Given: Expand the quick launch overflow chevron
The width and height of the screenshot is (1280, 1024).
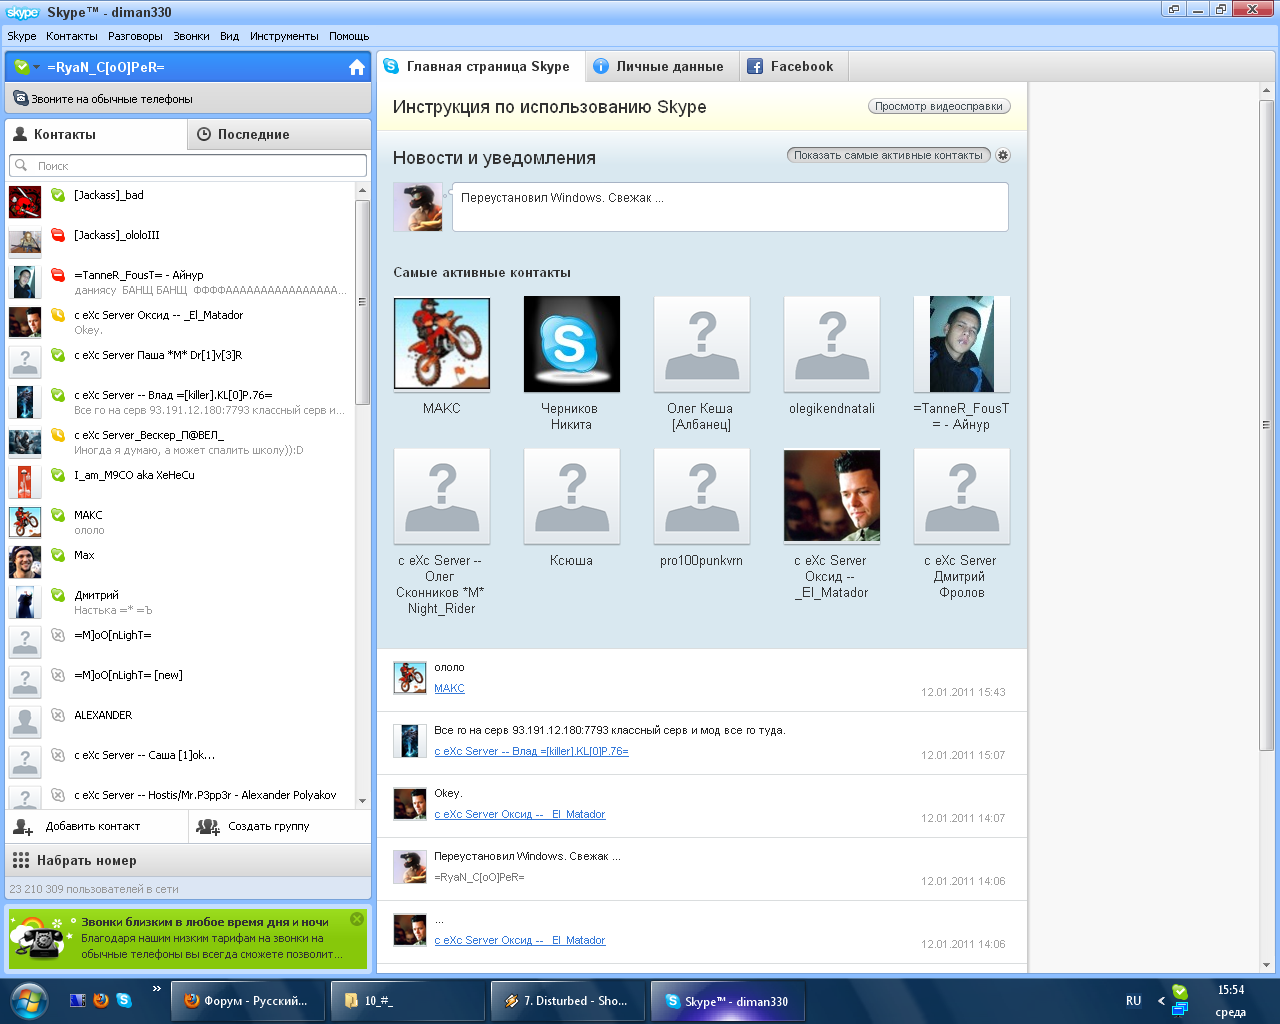Looking at the screenshot, I should tap(156, 989).
